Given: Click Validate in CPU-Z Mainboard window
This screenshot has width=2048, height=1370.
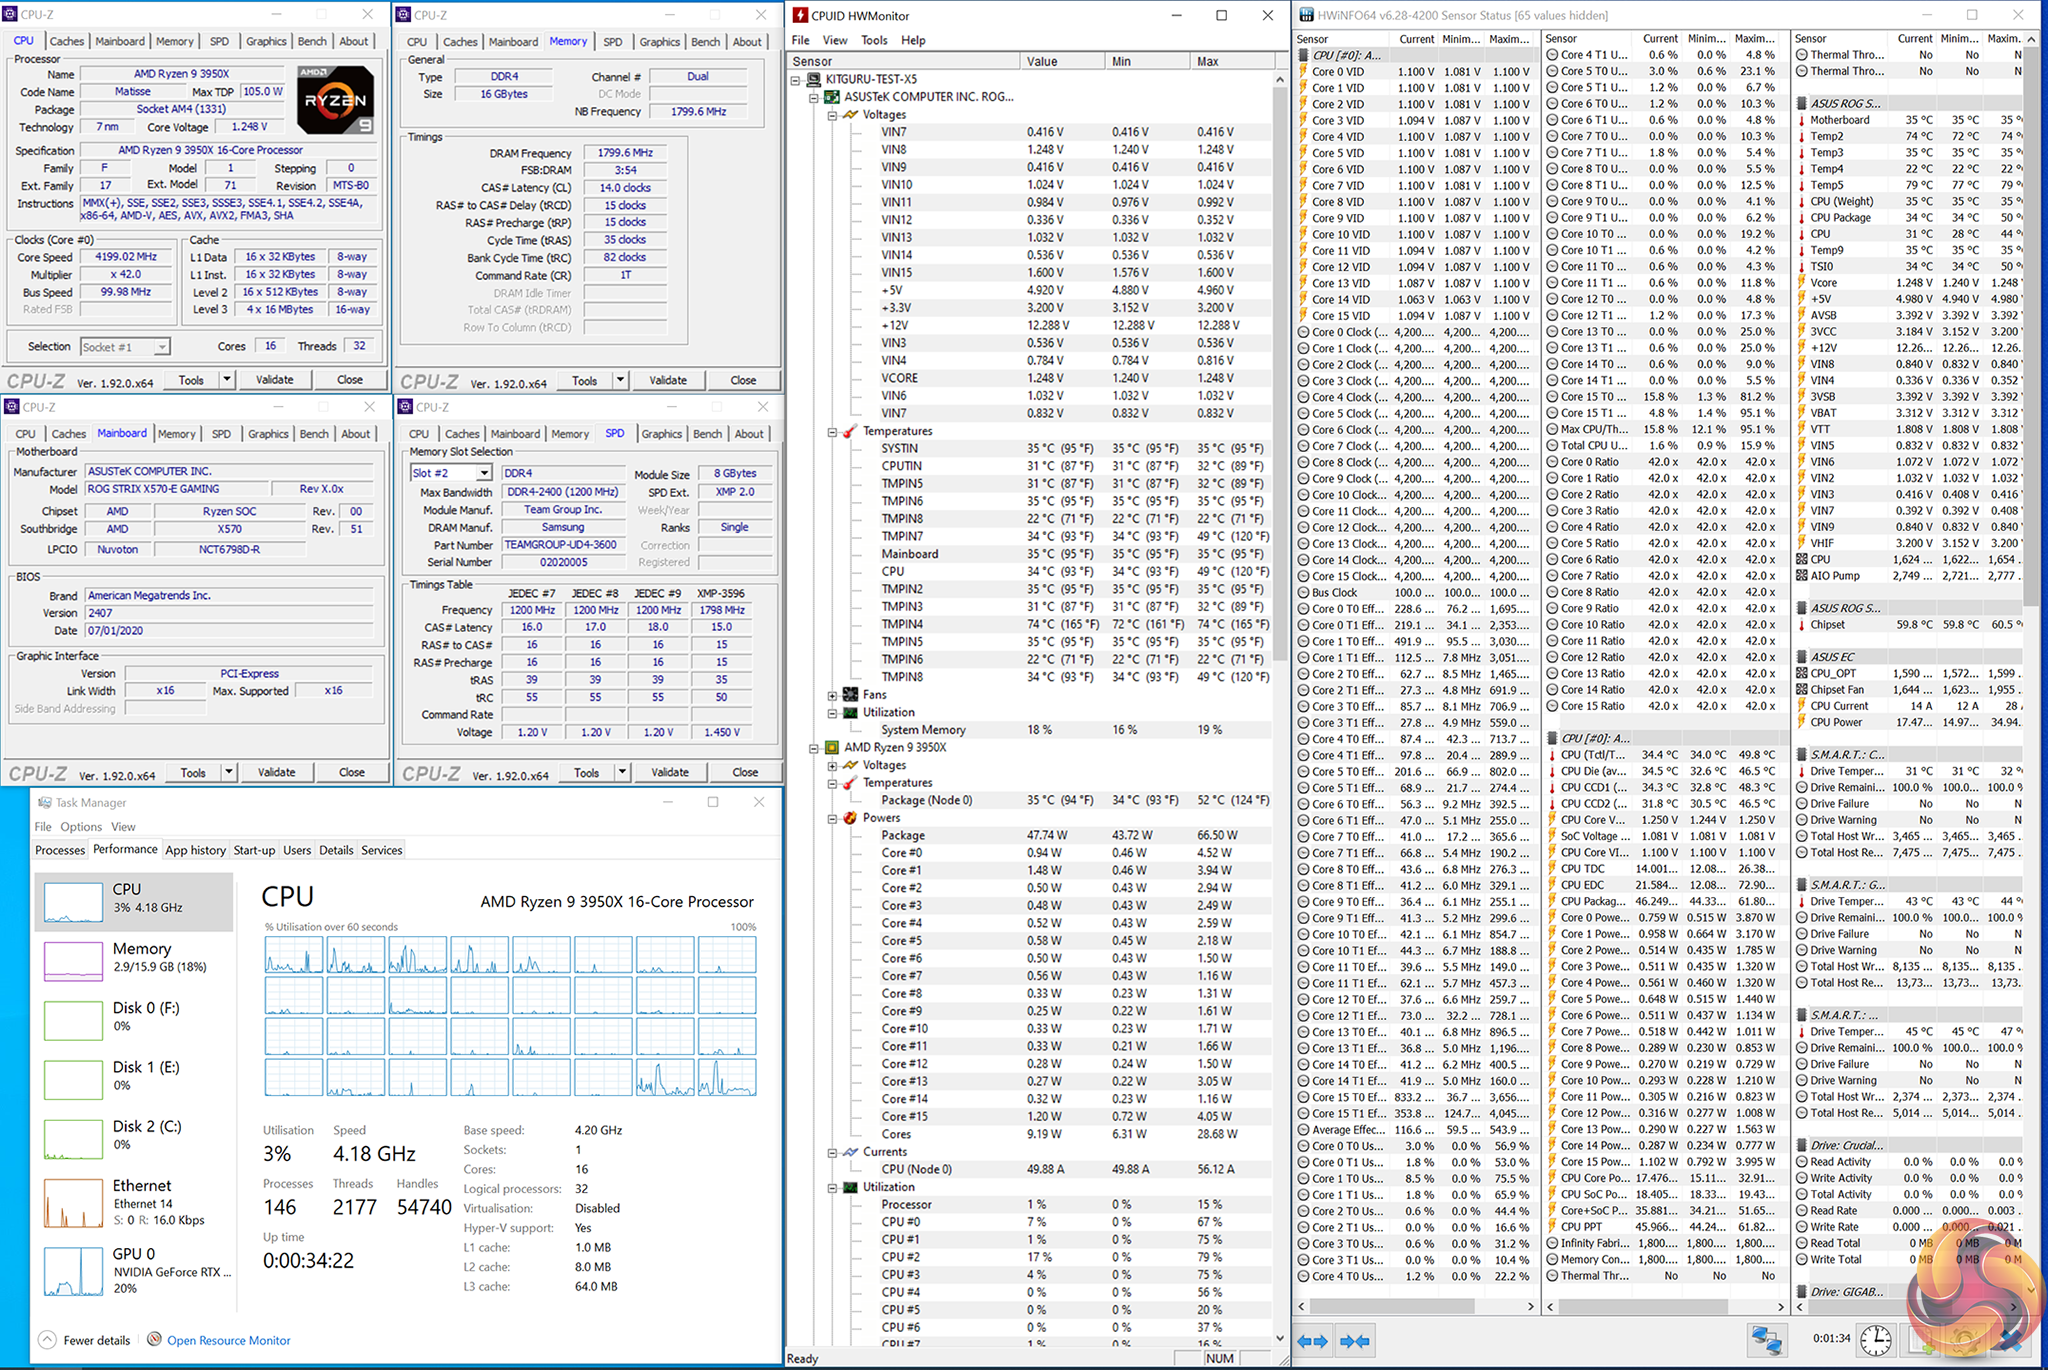Looking at the screenshot, I should pyautogui.click(x=276, y=772).
